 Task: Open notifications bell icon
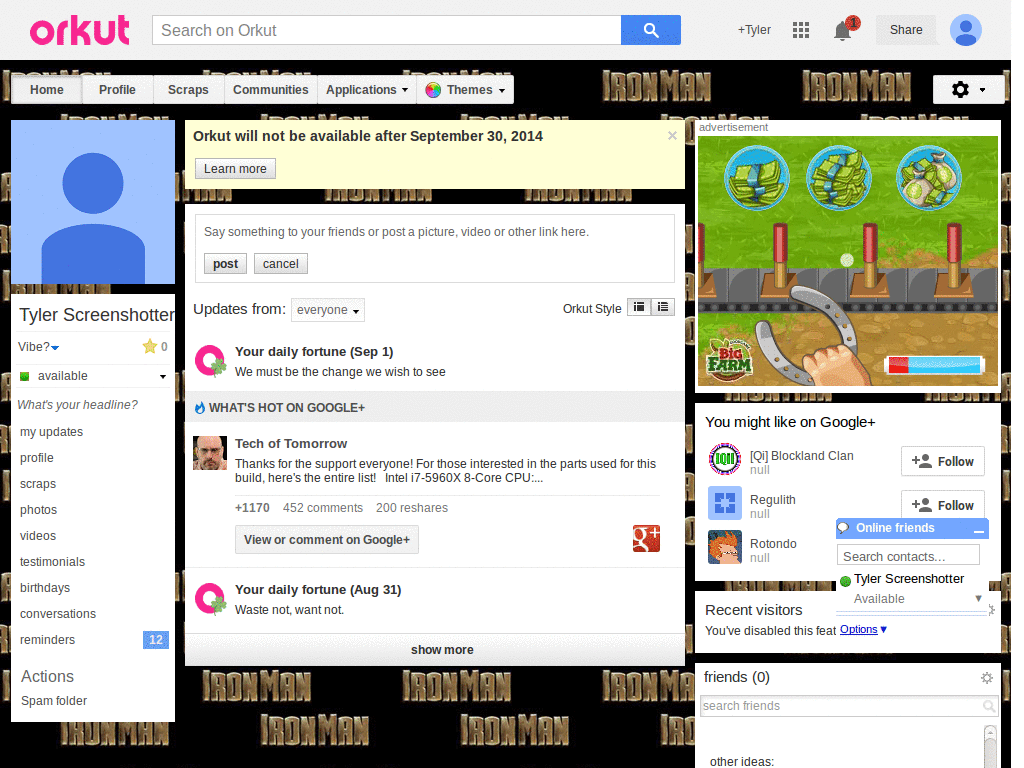[x=842, y=30]
